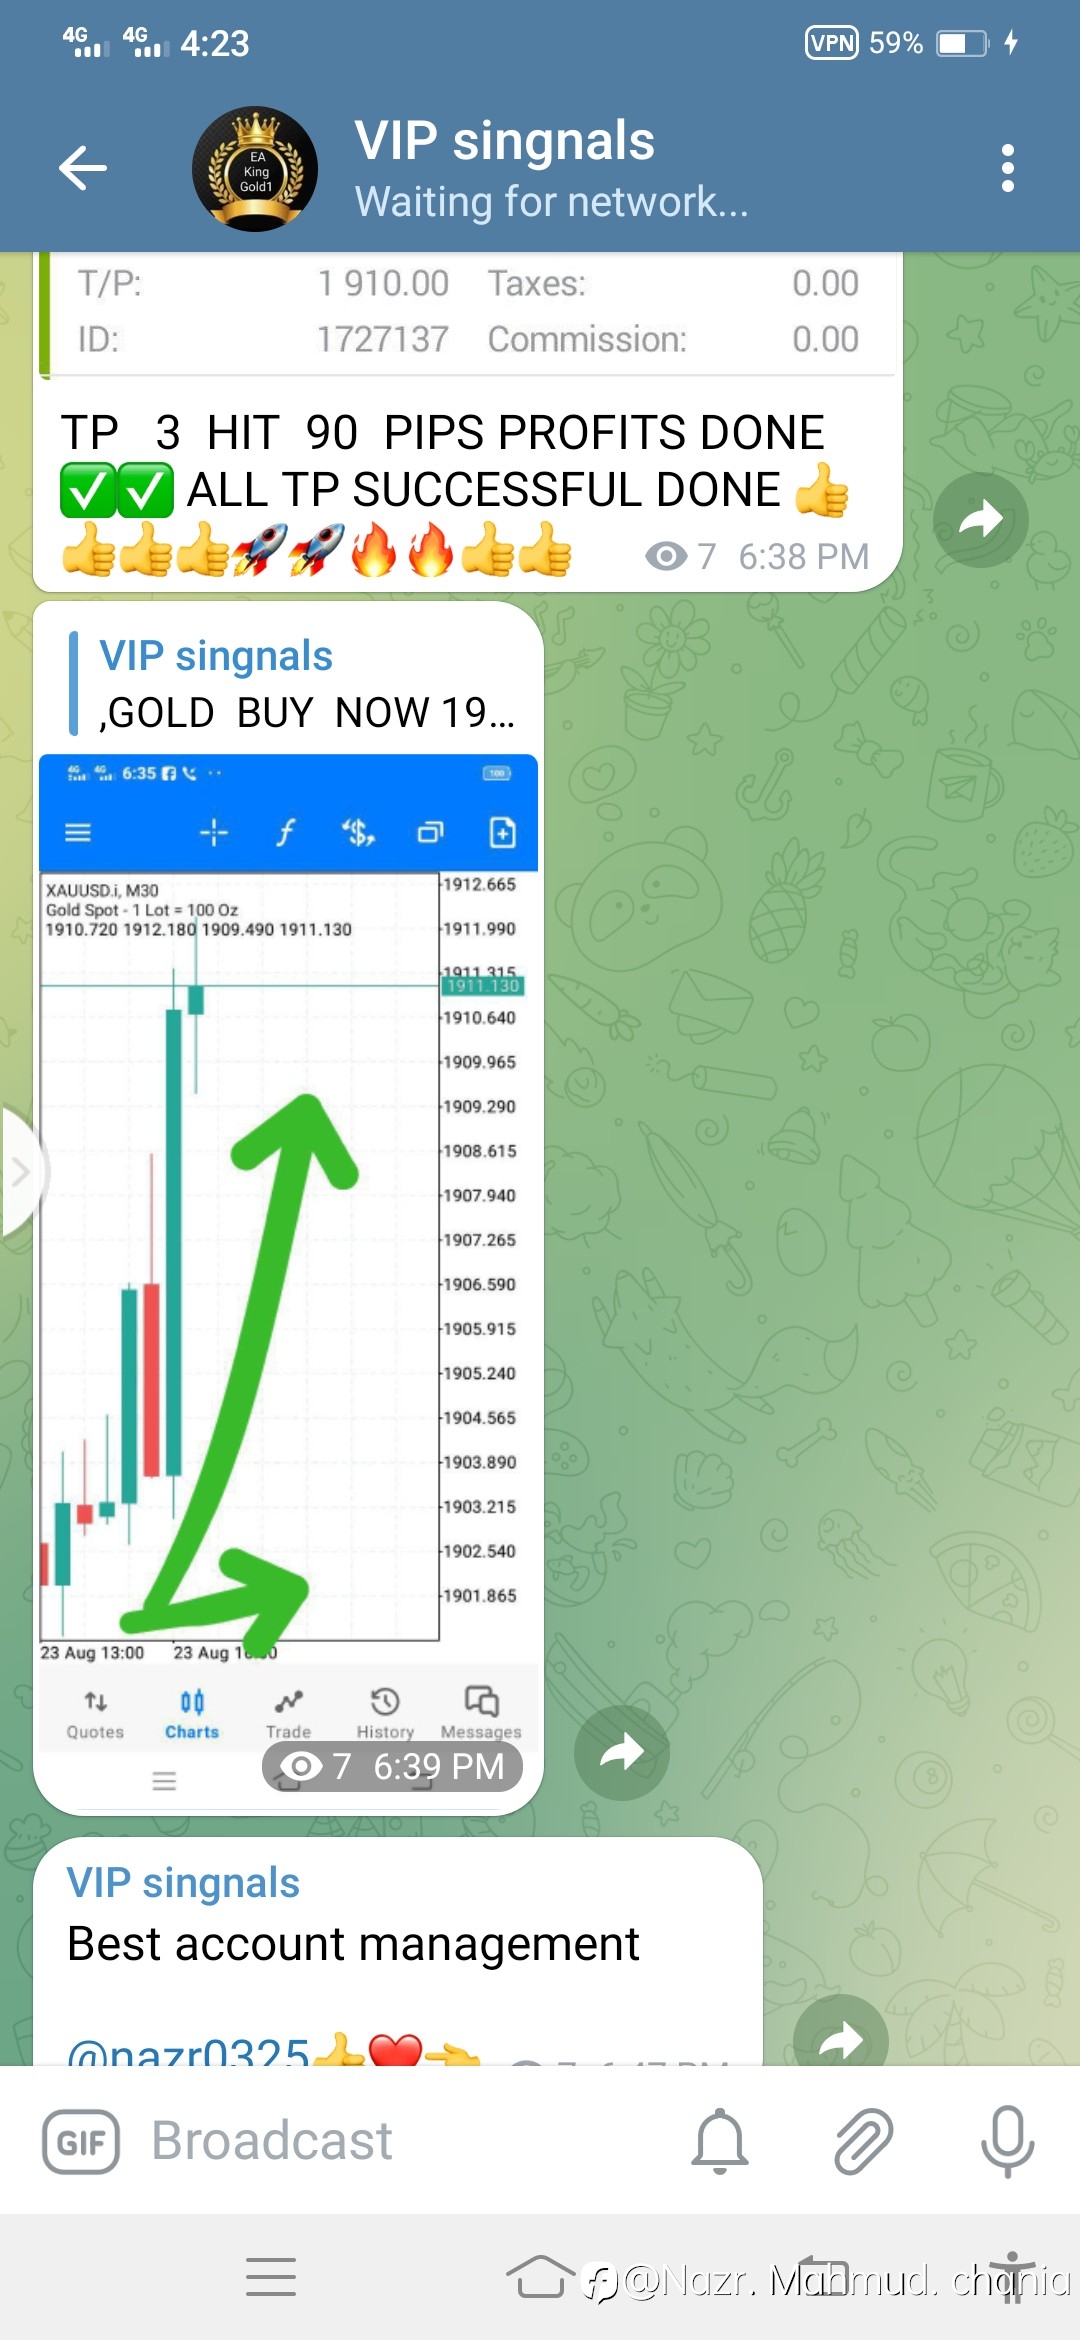The width and height of the screenshot is (1080, 2340).
Task: Tap History tab in chart screenshot
Action: 385,1714
